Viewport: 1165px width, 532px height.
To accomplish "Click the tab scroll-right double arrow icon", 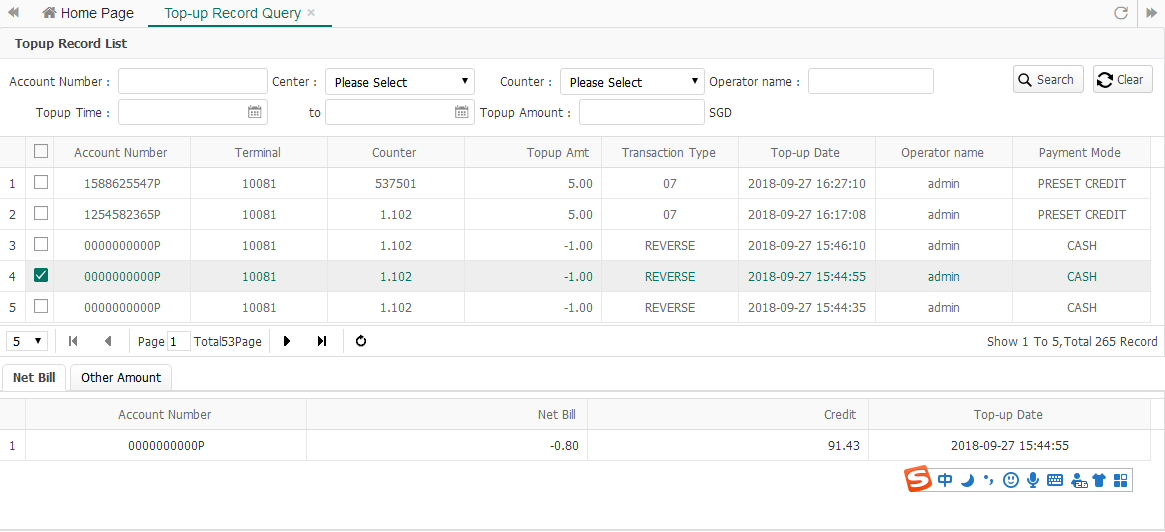I will point(1152,13).
